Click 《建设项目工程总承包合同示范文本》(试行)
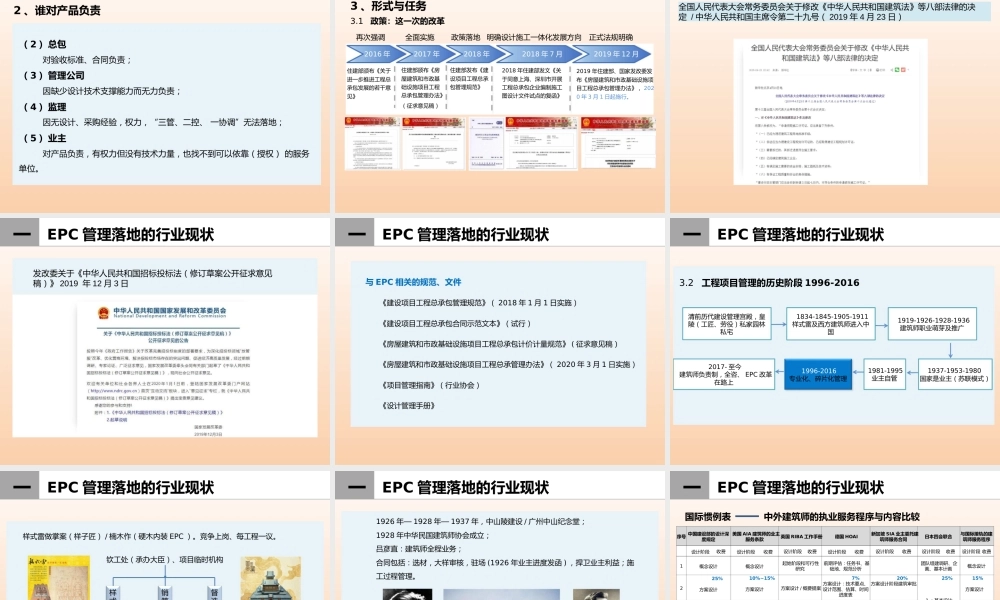 point(455,323)
